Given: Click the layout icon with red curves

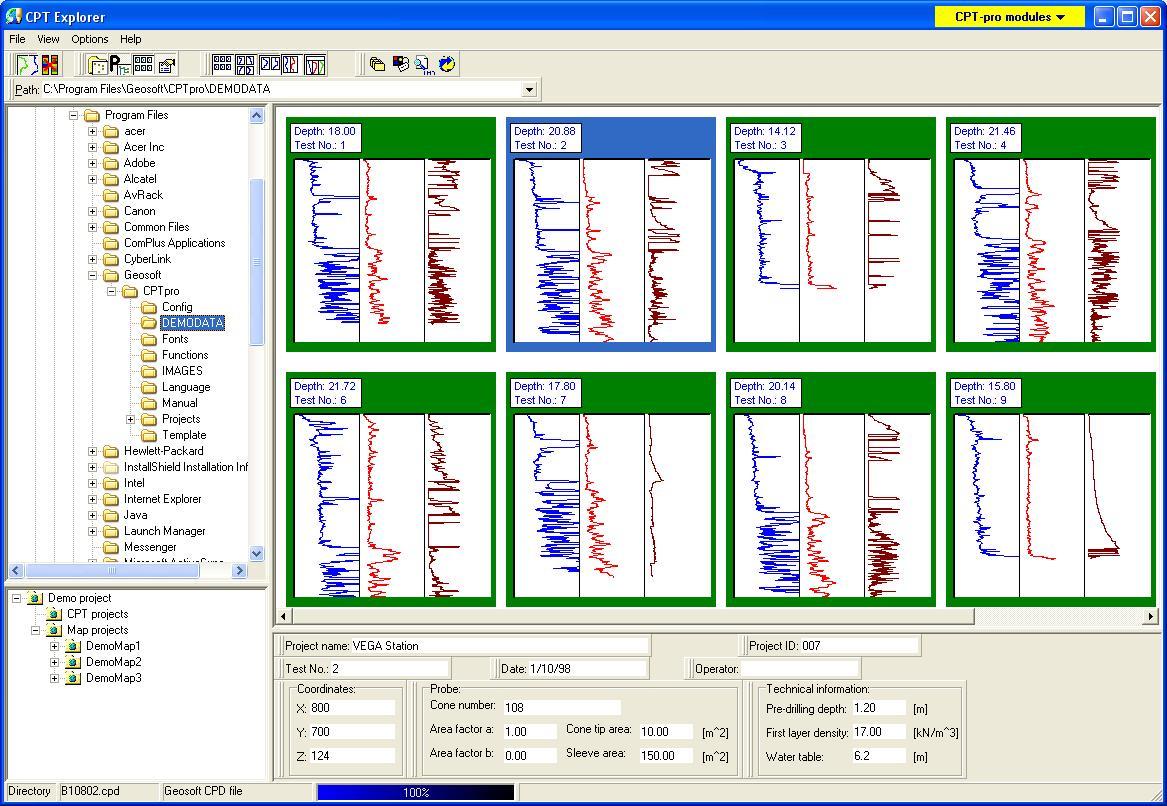Looking at the screenshot, I should (290, 65).
